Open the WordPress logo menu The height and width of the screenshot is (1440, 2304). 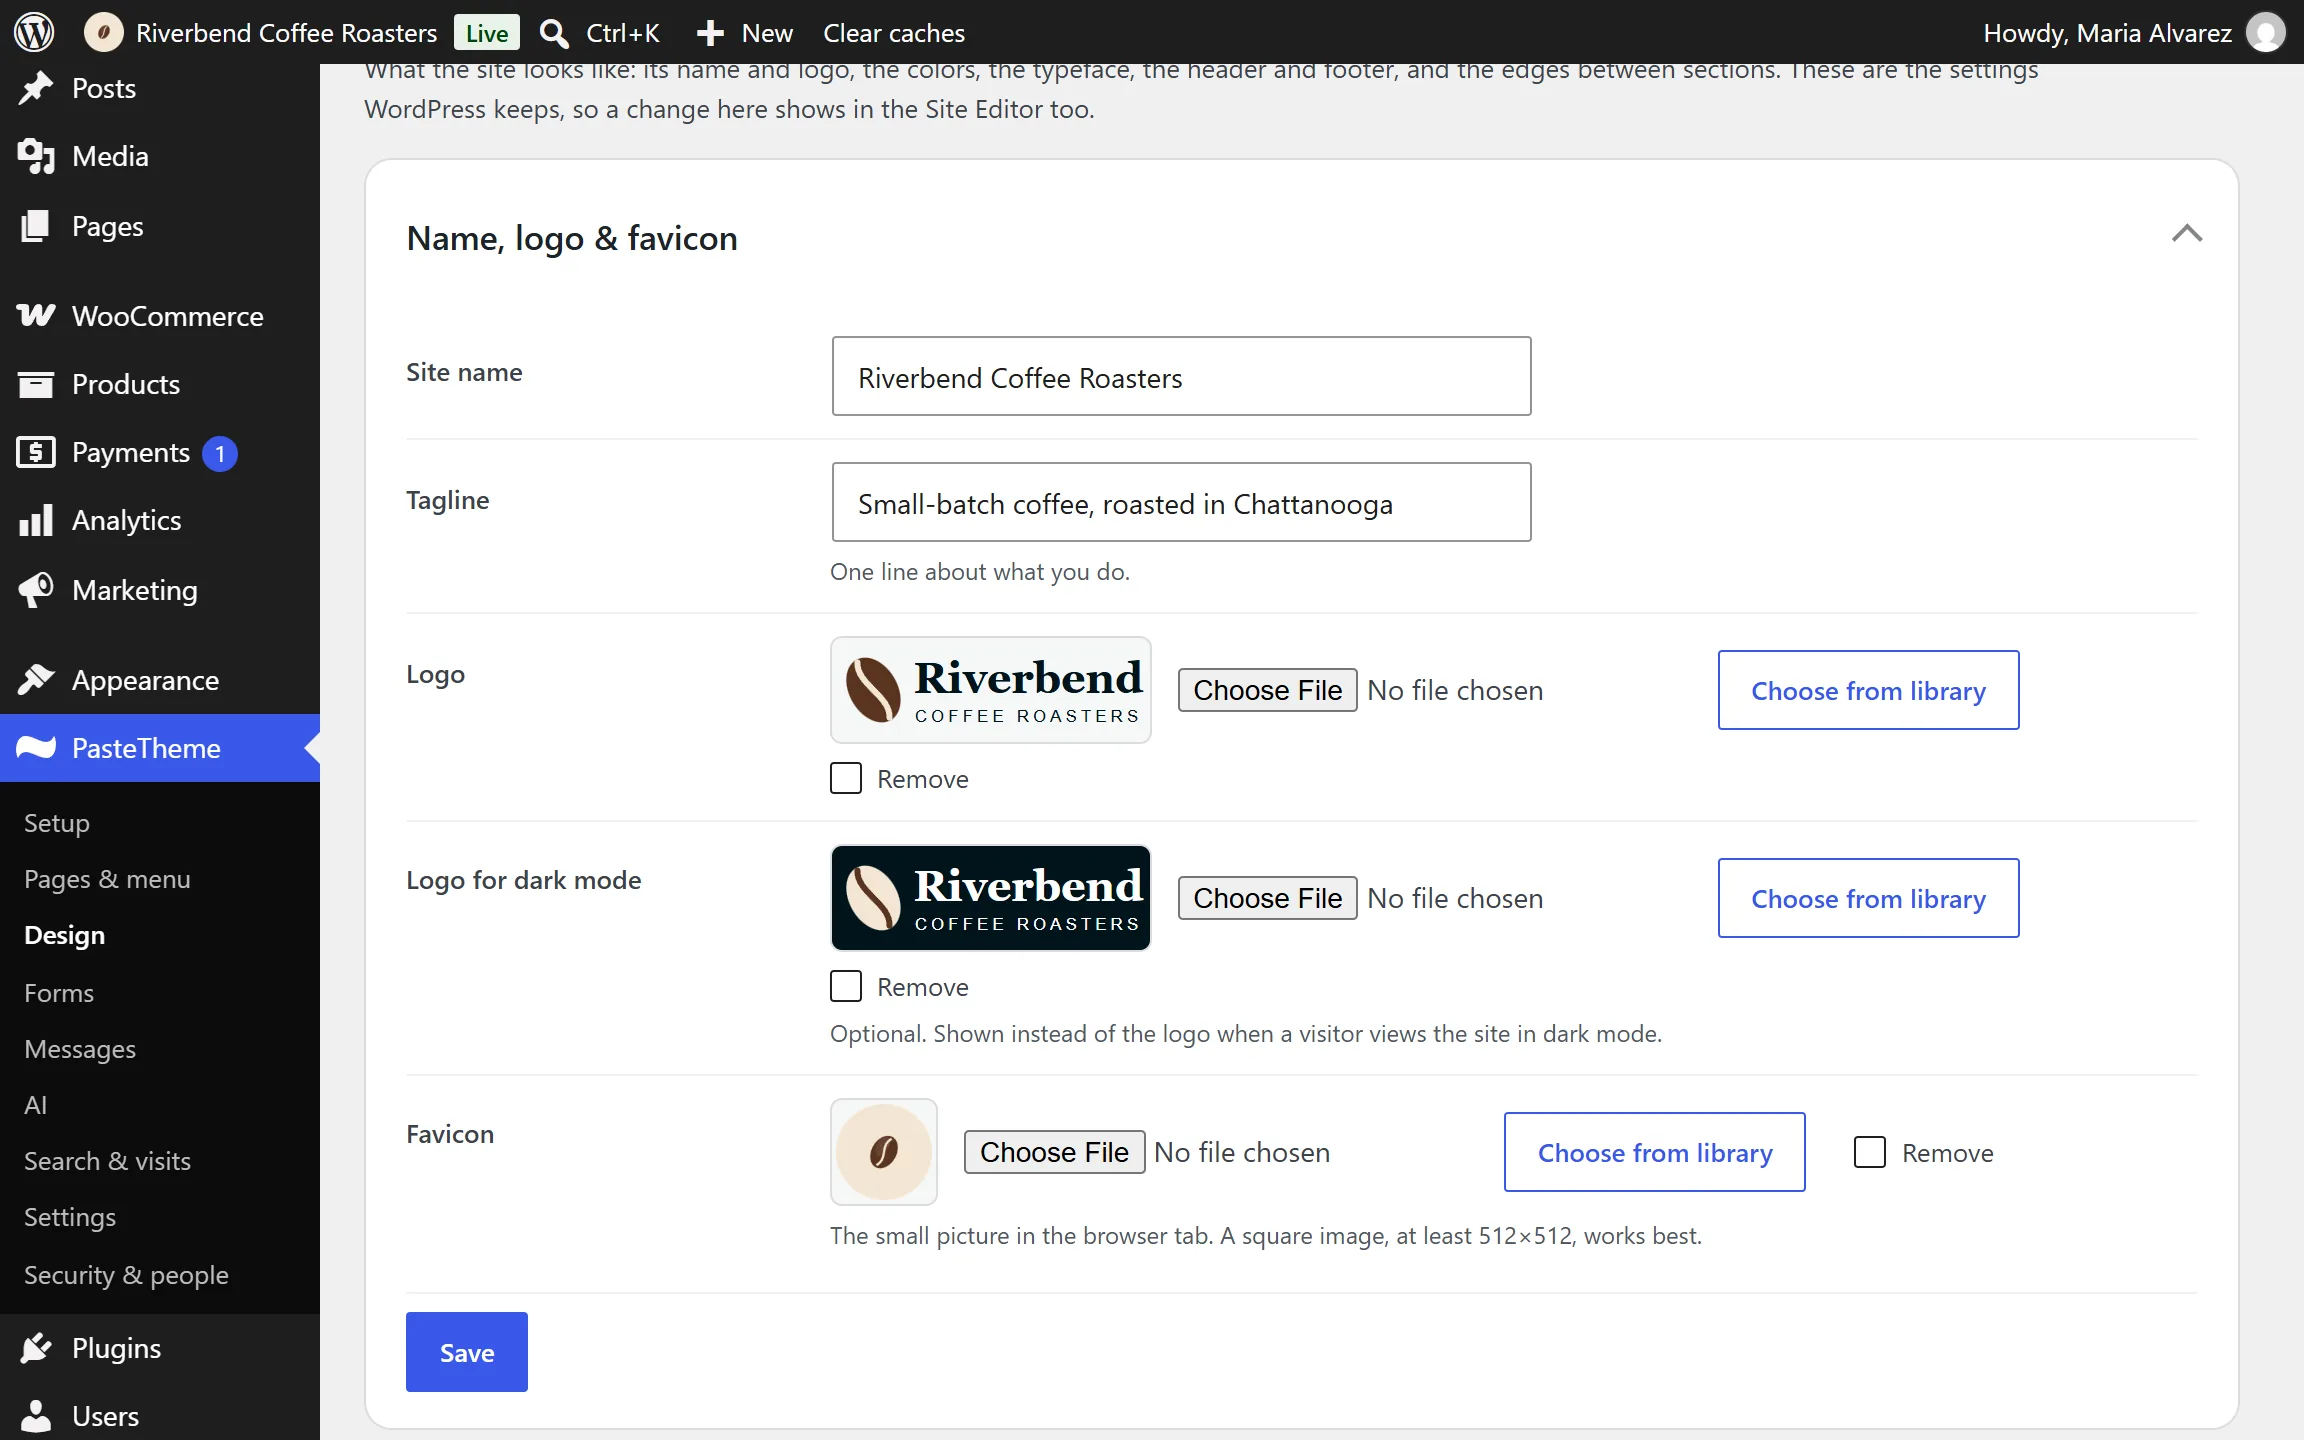[x=34, y=32]
